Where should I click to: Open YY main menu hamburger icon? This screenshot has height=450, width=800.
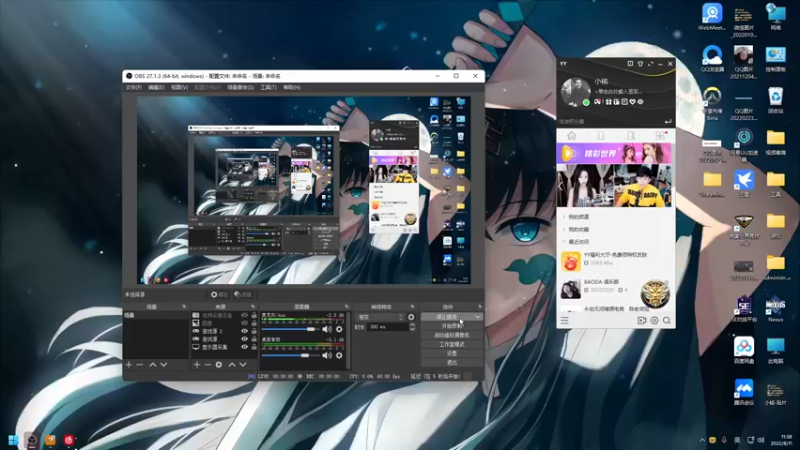[x=564, y=320]
